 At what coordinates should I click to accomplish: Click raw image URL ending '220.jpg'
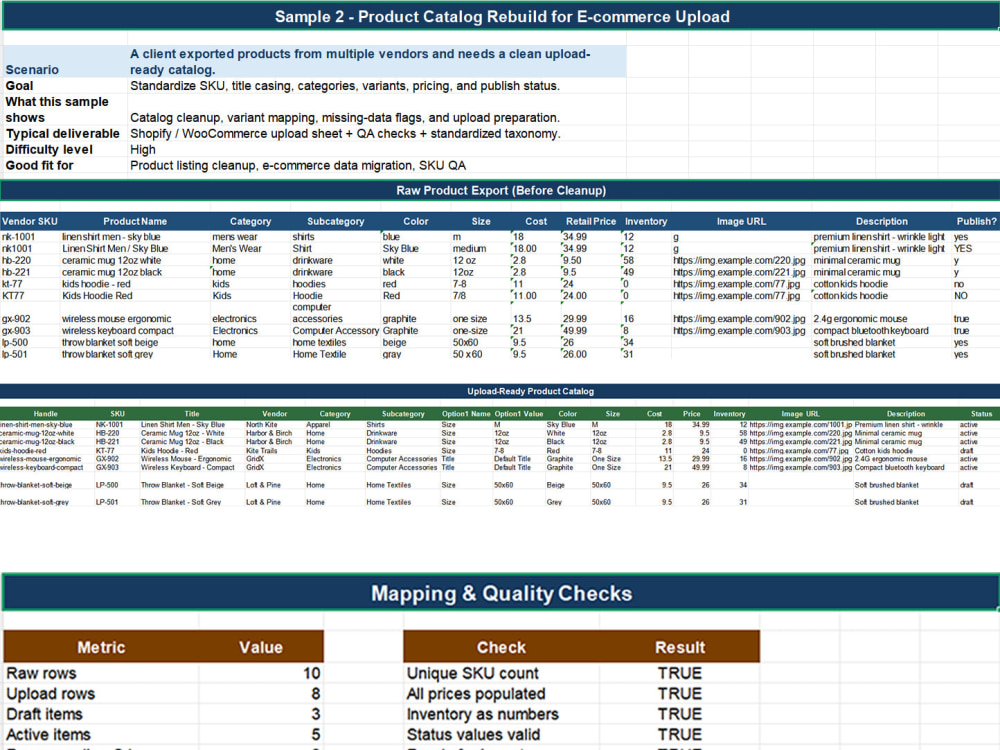click(x=739, y=260)
